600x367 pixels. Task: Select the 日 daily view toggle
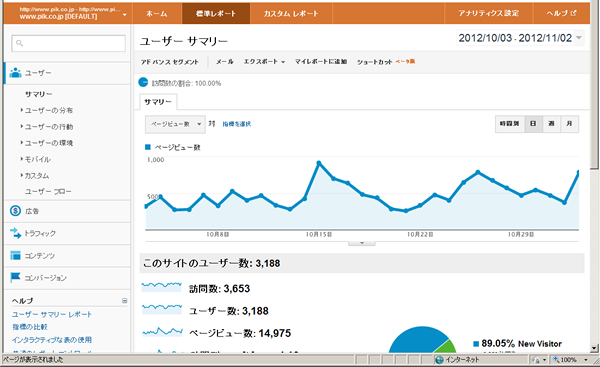[x=533, y=124]
